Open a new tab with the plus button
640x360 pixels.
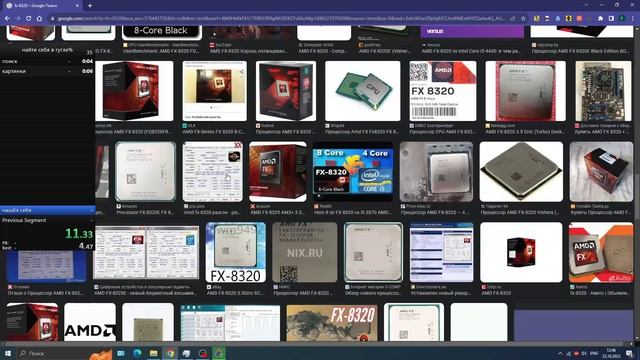[90, 6]
